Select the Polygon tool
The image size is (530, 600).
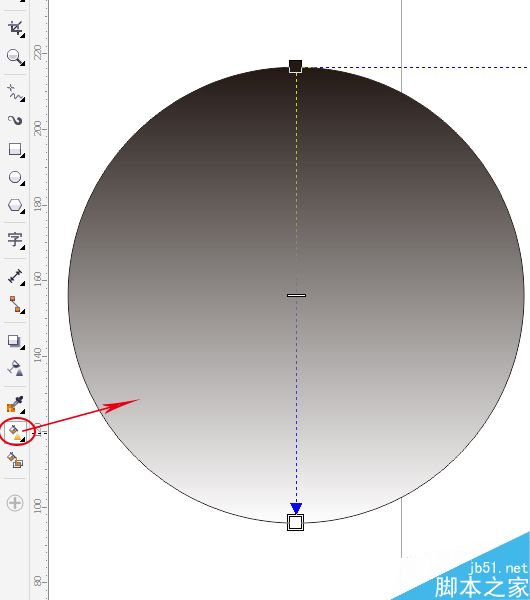pyautogui.click(x=16, y=205)
